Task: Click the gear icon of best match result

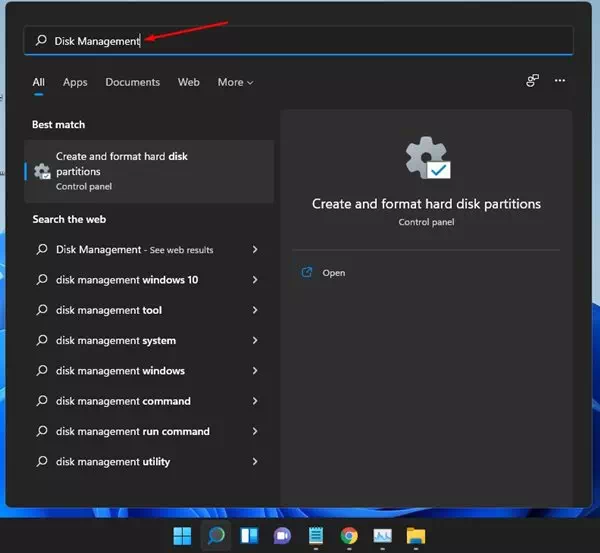Action: pos(42,171)
